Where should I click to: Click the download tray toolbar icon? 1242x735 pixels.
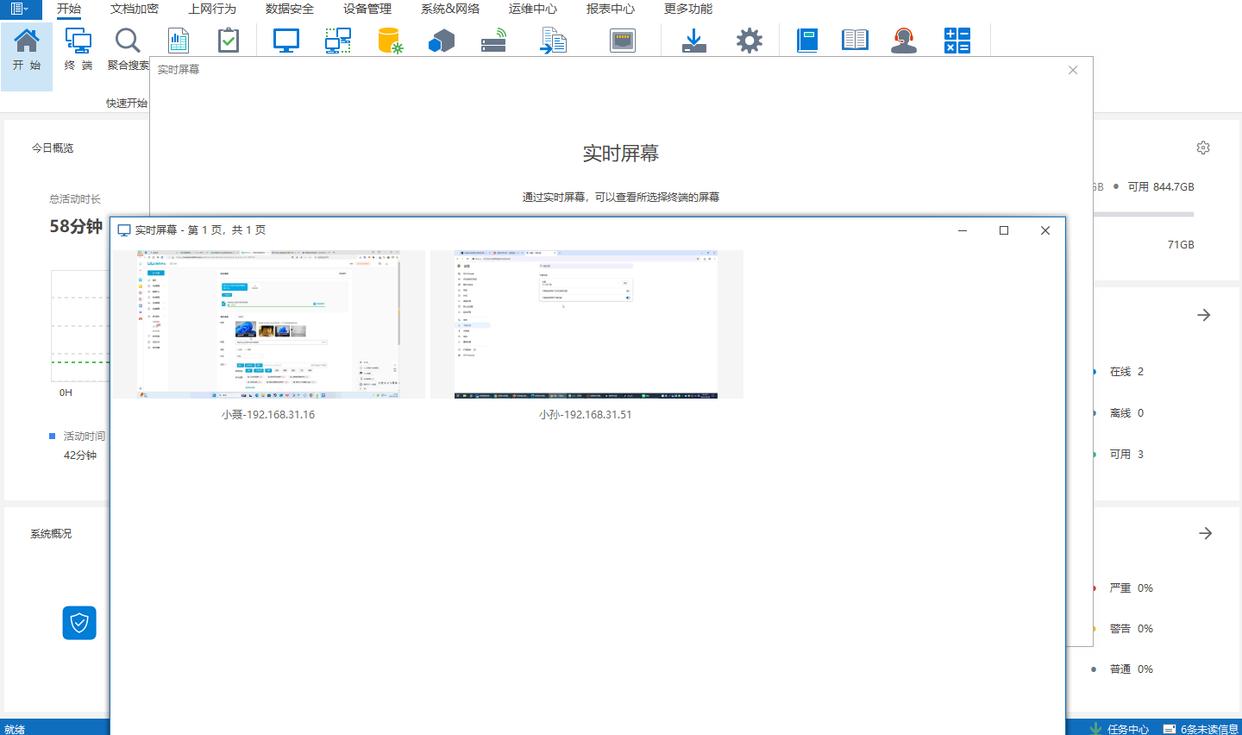click(694, 41)
